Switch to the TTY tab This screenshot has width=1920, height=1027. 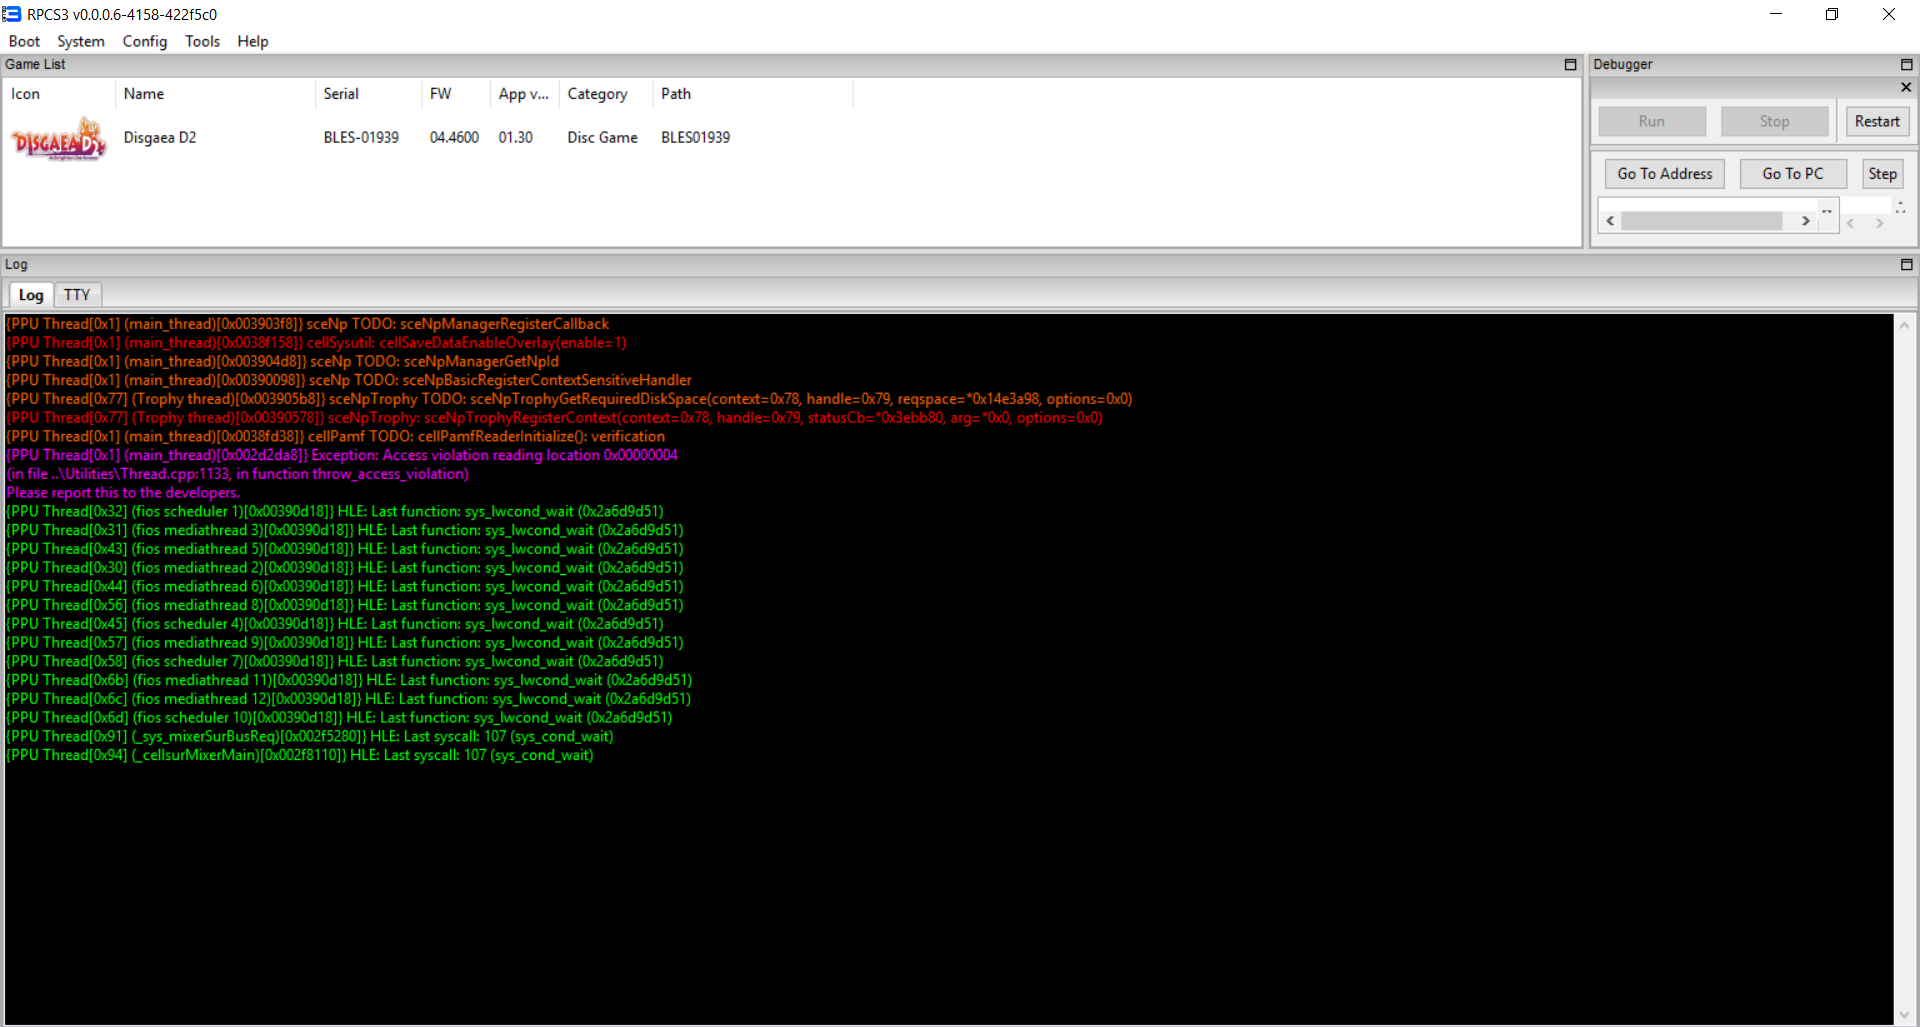[77, 295]
